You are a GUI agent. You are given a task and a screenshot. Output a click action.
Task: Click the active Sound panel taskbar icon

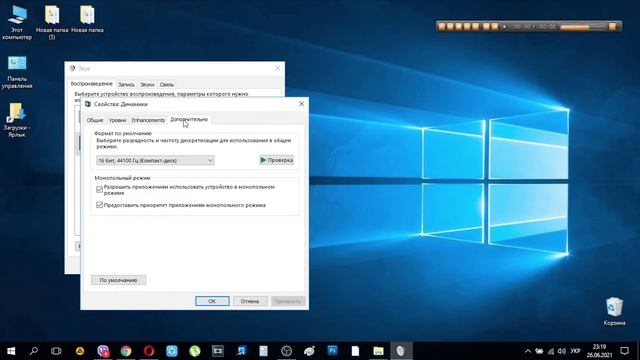pos(400,351)
